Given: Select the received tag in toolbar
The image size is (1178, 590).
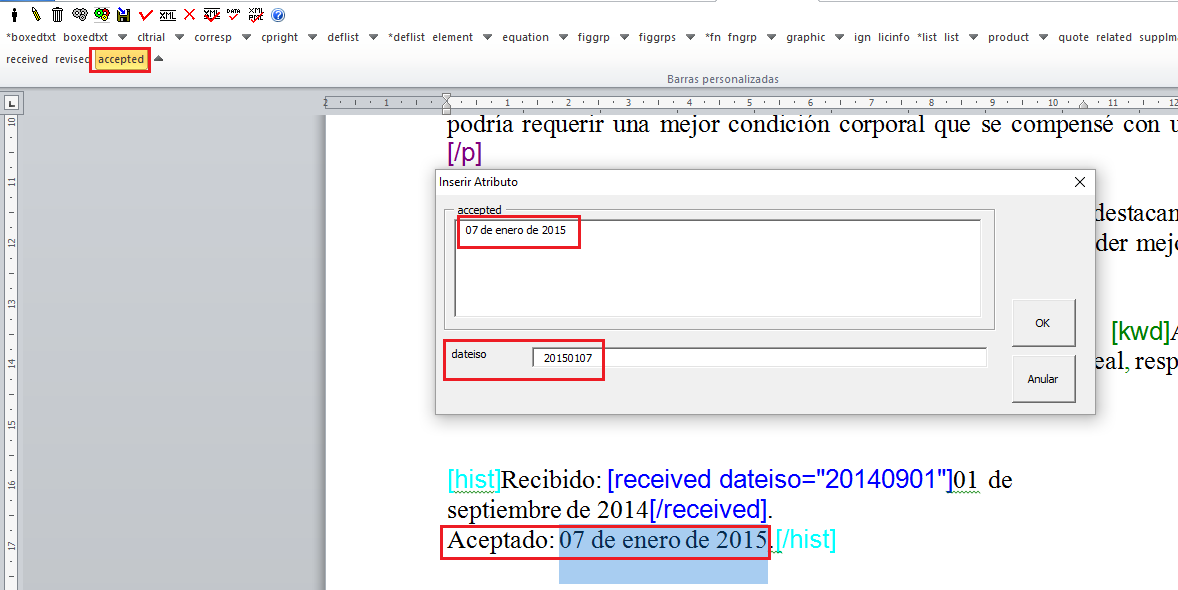Looking at the screenshot, I should pyautogui.click(x=27, y=59).
